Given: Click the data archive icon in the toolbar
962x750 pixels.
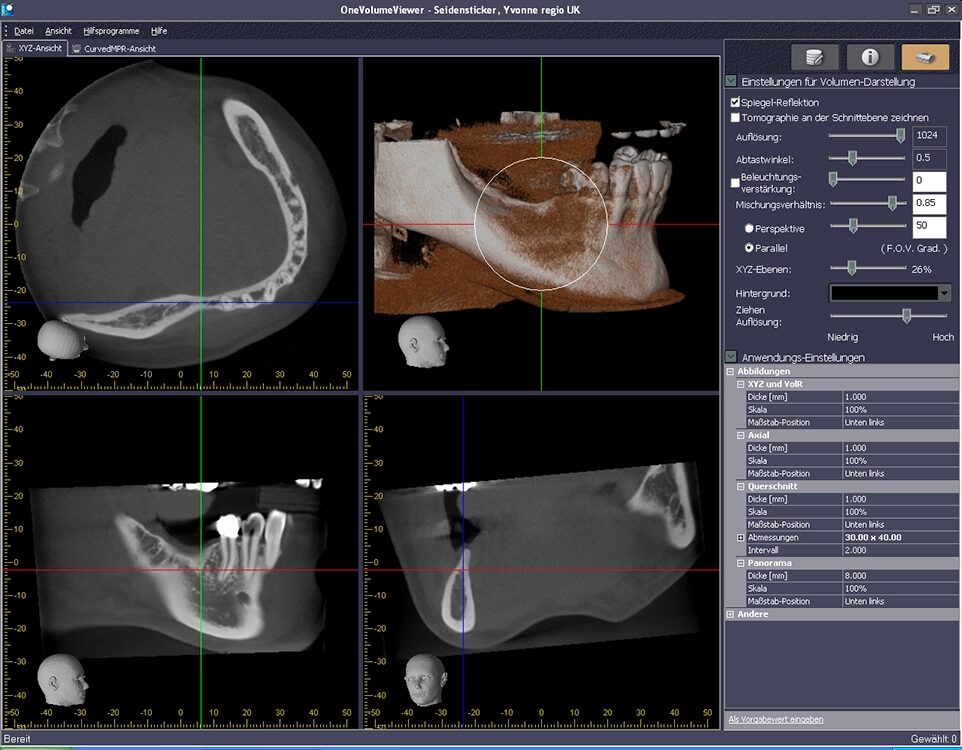Looking at the screenshot, I should click(814, 58).
